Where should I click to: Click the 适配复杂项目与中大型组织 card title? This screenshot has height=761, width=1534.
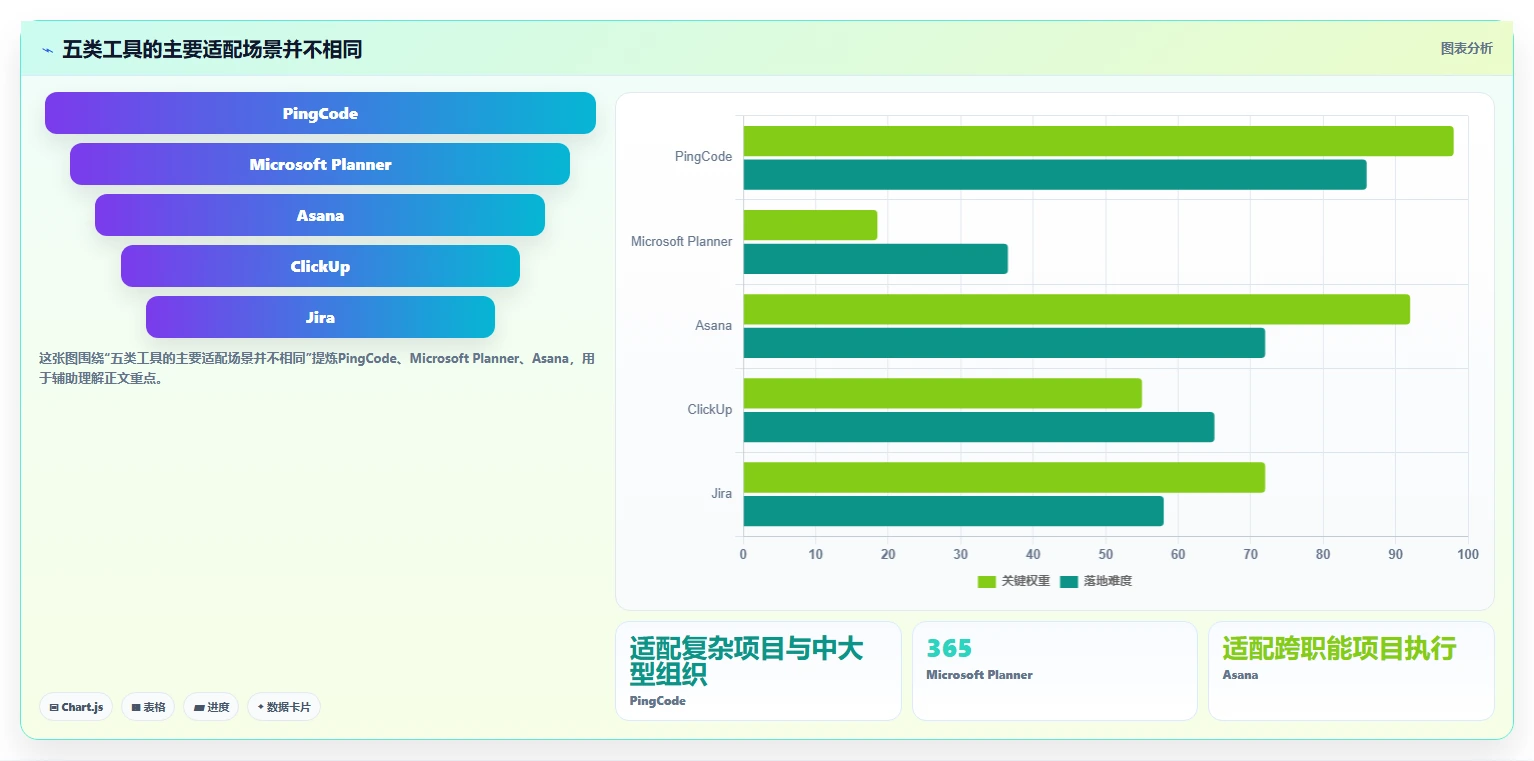click(746, 661)
